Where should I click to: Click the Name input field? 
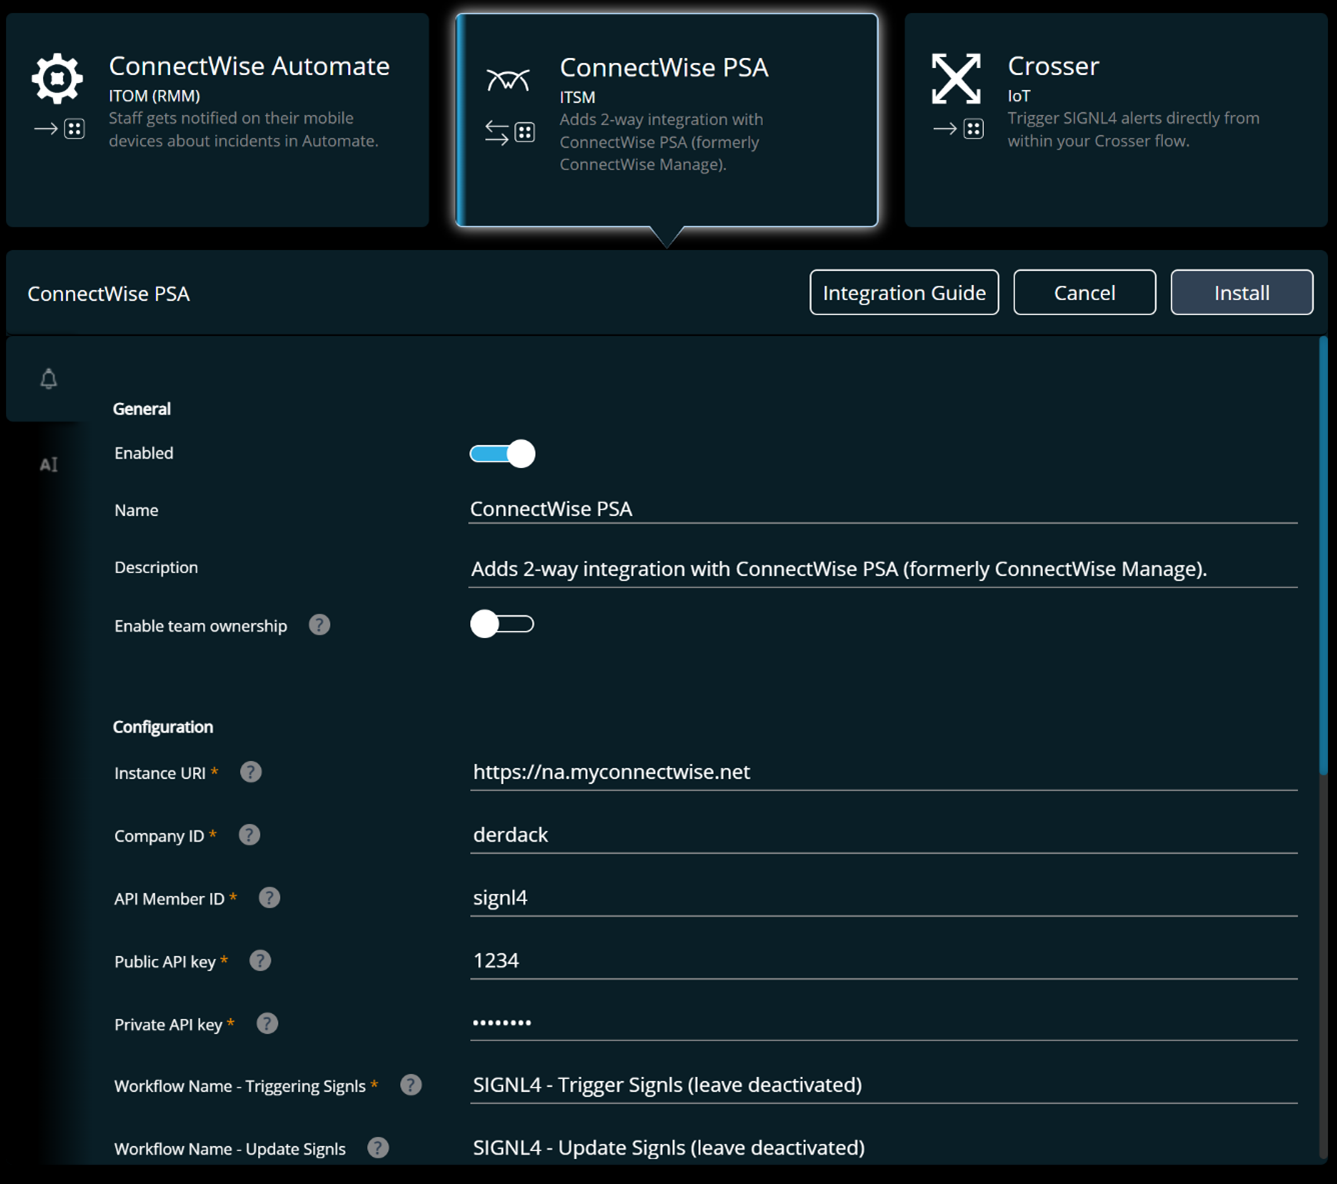click(x=883, y=509)
